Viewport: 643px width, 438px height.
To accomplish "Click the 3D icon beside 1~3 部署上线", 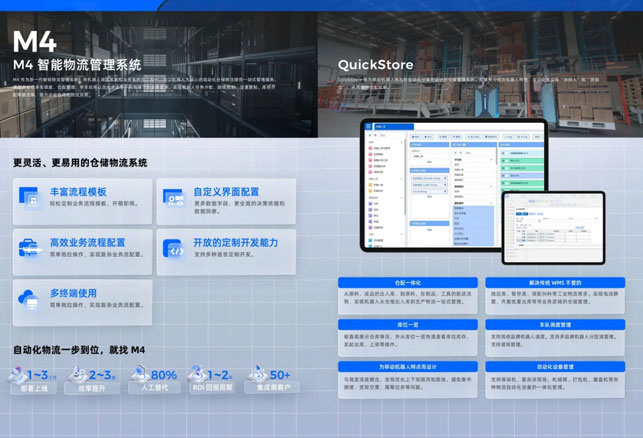I will click(18, 374).
